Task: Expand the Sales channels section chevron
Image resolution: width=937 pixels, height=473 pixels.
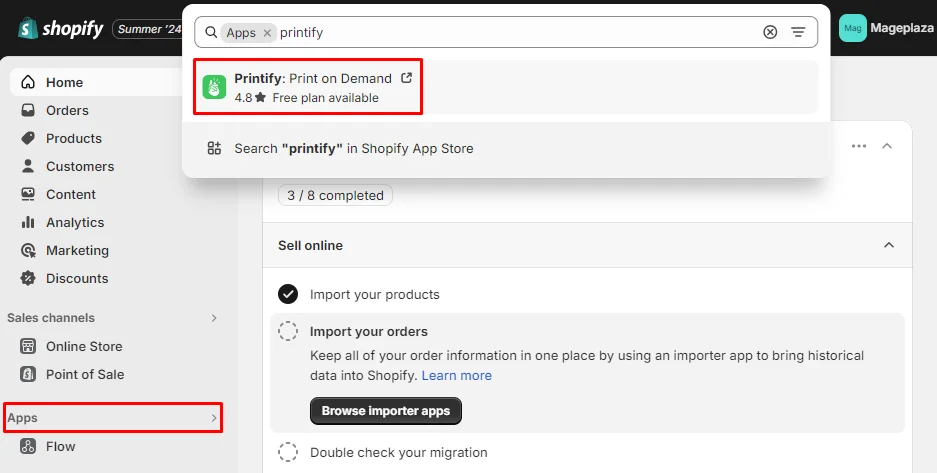Action: [x=214, y=318]
